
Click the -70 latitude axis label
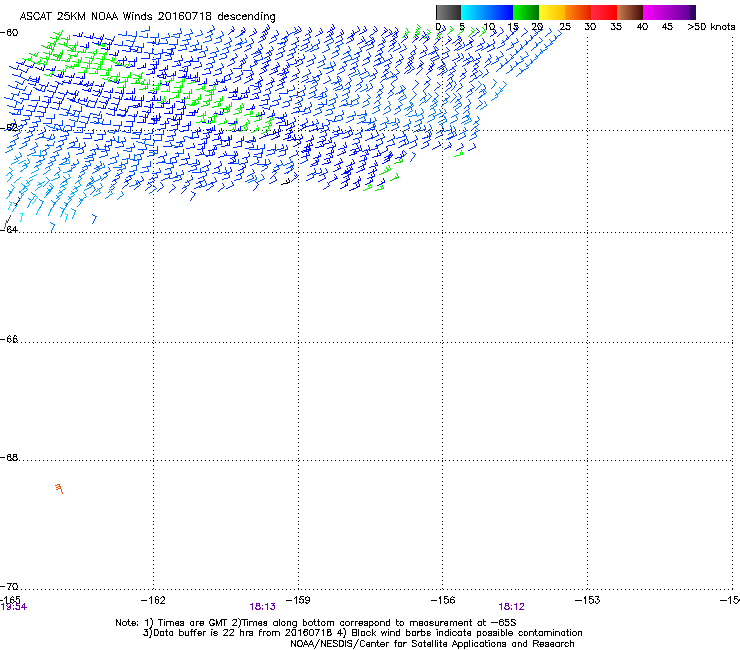pos(9,586)
